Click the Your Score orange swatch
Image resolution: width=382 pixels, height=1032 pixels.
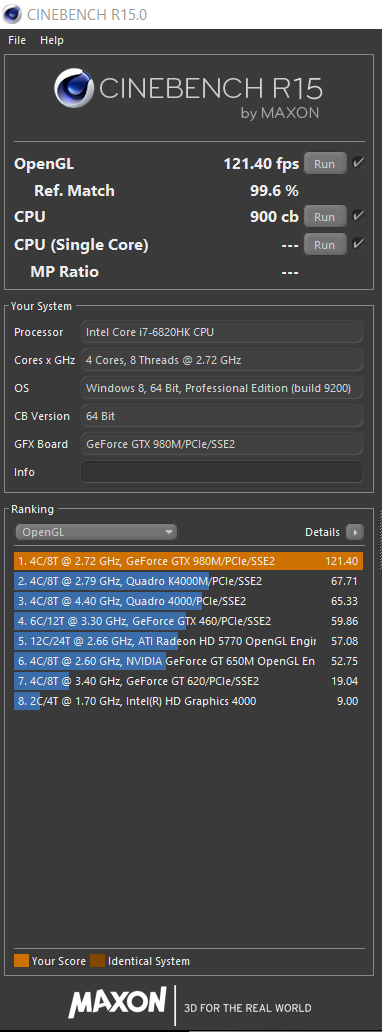pos(21,961)
